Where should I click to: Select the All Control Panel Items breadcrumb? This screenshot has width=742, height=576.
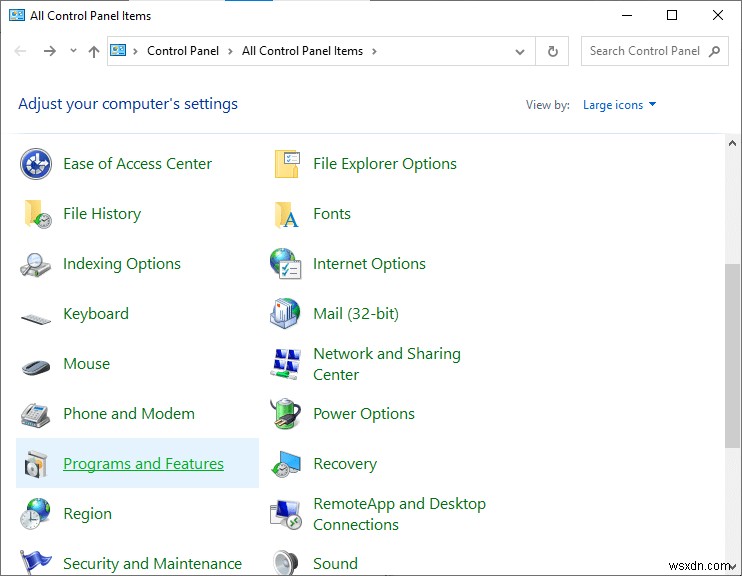tap(304, 51)
